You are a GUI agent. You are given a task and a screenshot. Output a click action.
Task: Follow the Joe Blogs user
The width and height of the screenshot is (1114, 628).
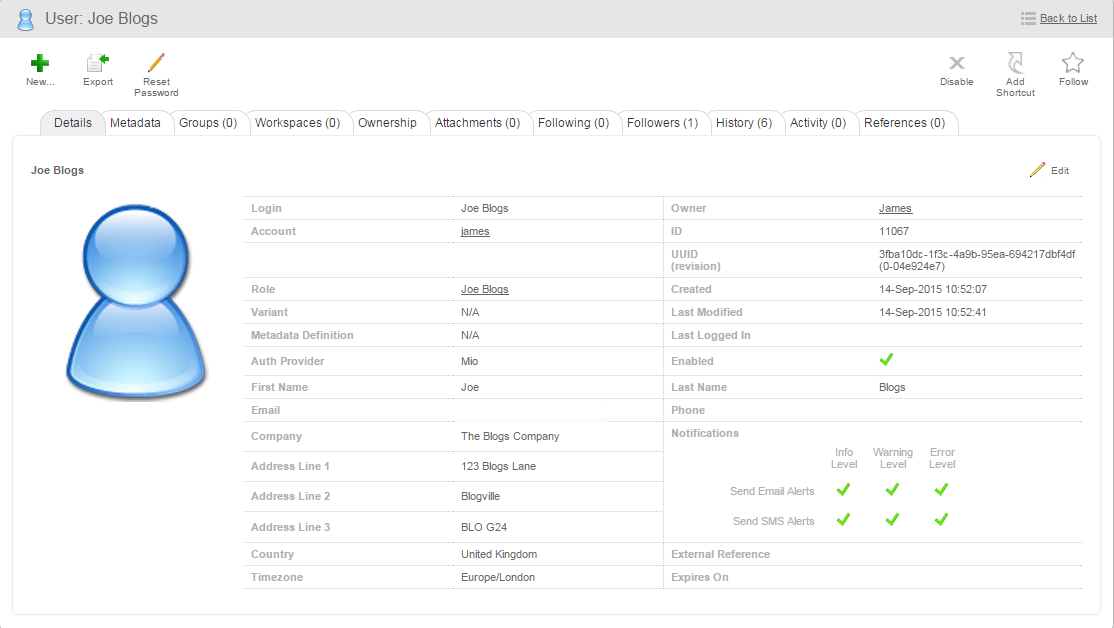click(1073, 64)
